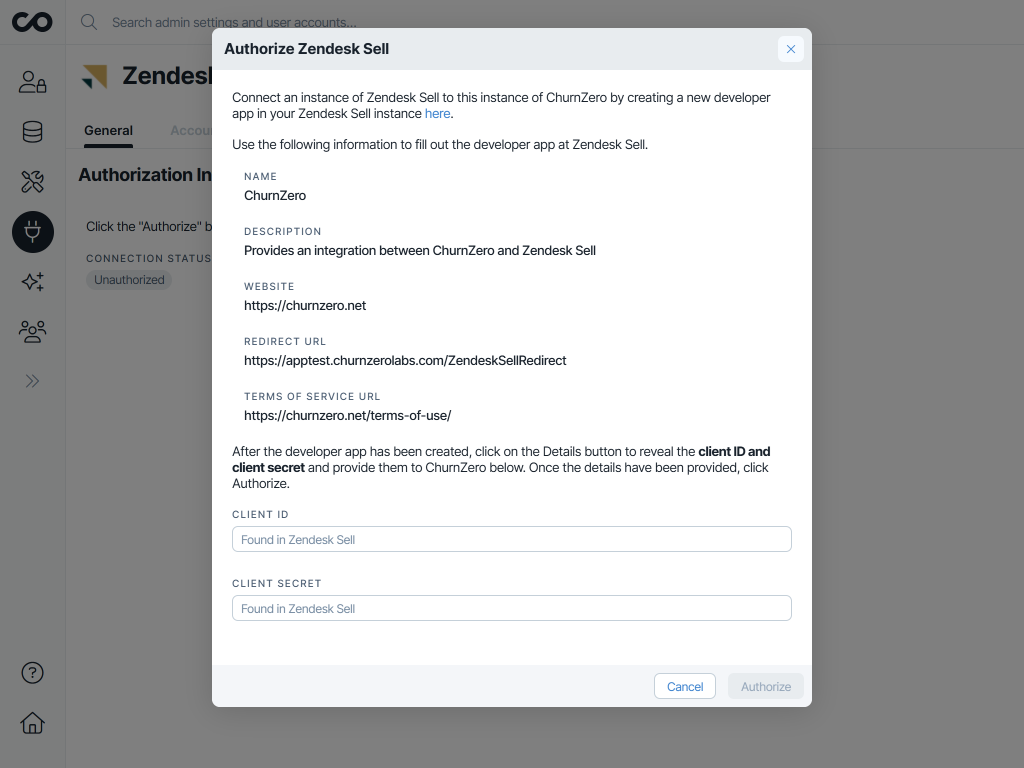Click inside the Client ID field

click(x=512, y=538)
